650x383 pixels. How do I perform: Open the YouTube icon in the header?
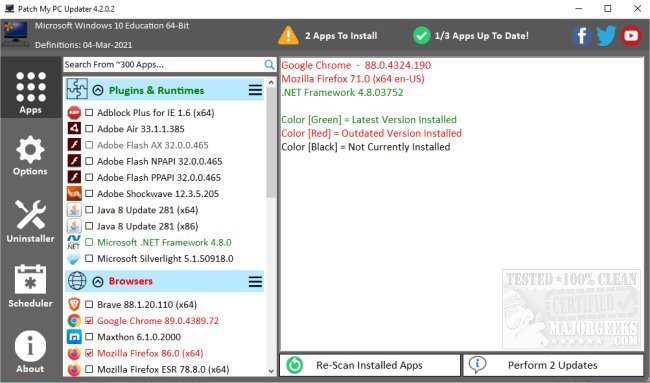click(x=631, y=36)
